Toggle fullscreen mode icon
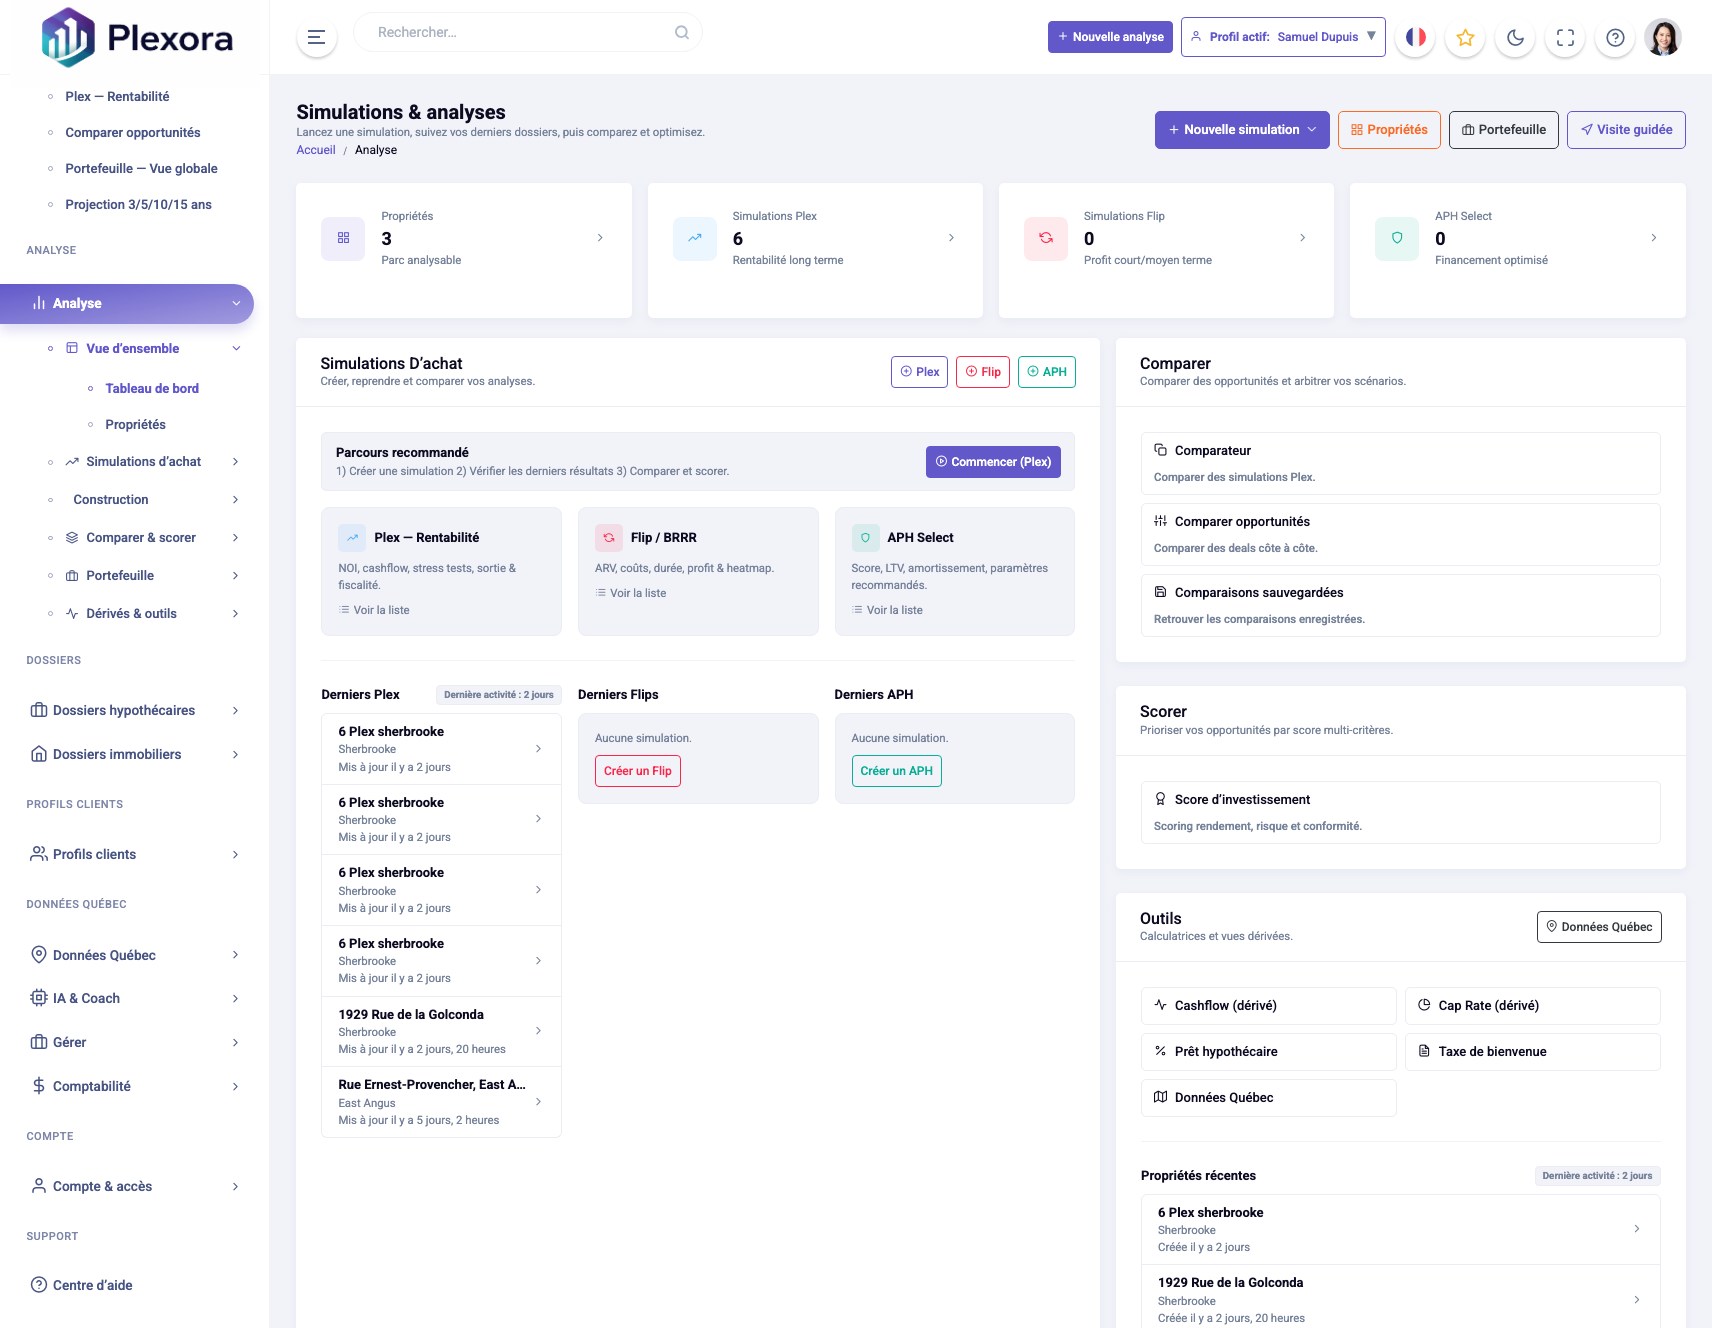 1565,37
